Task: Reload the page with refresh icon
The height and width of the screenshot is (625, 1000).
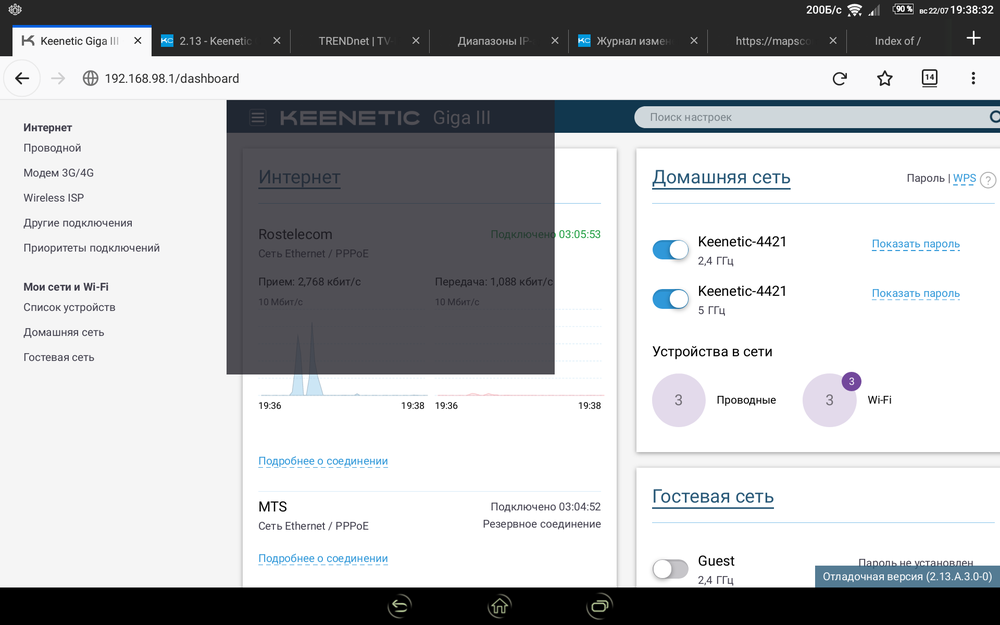Action: (840, 78)
